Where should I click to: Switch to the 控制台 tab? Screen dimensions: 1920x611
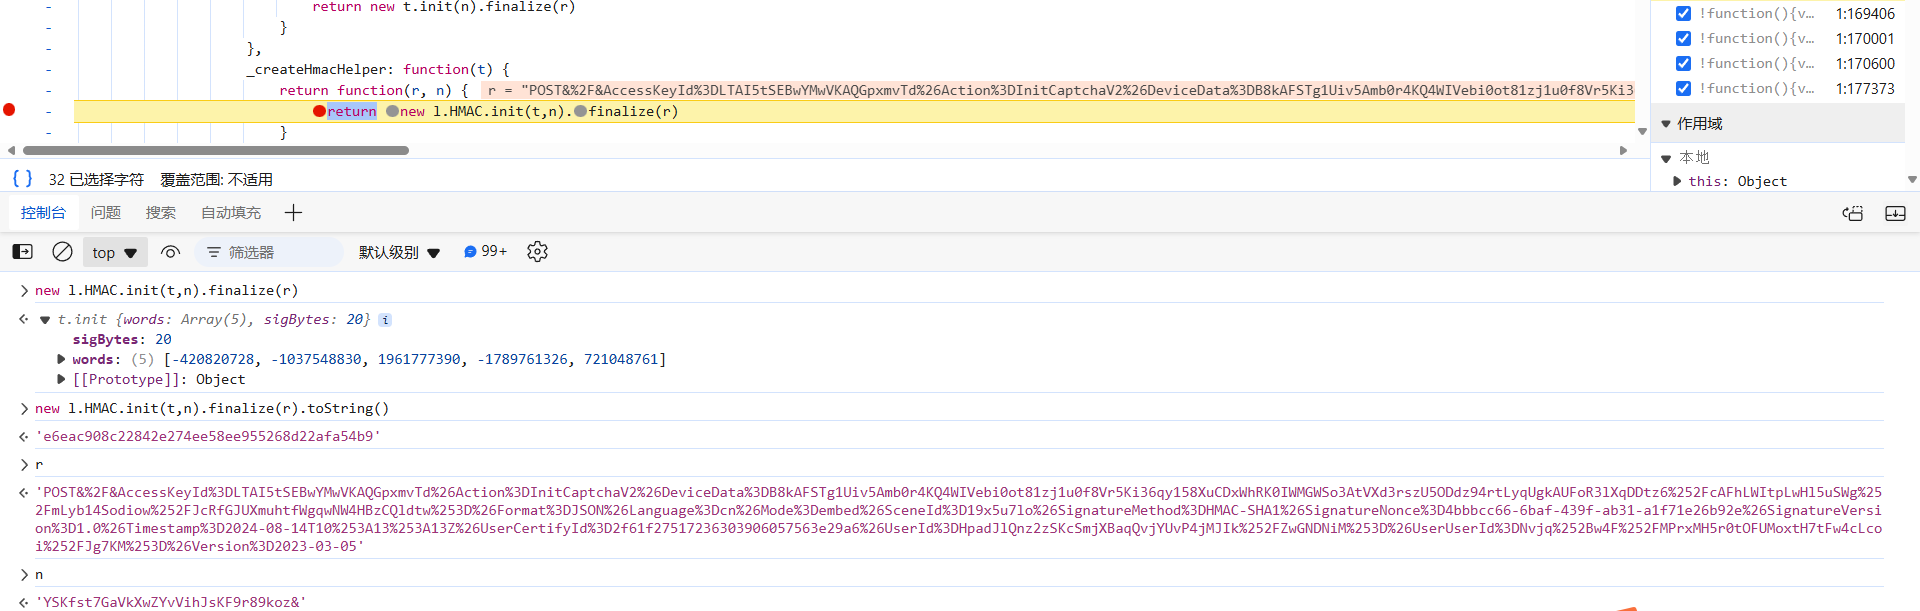[x=43, y=213]
